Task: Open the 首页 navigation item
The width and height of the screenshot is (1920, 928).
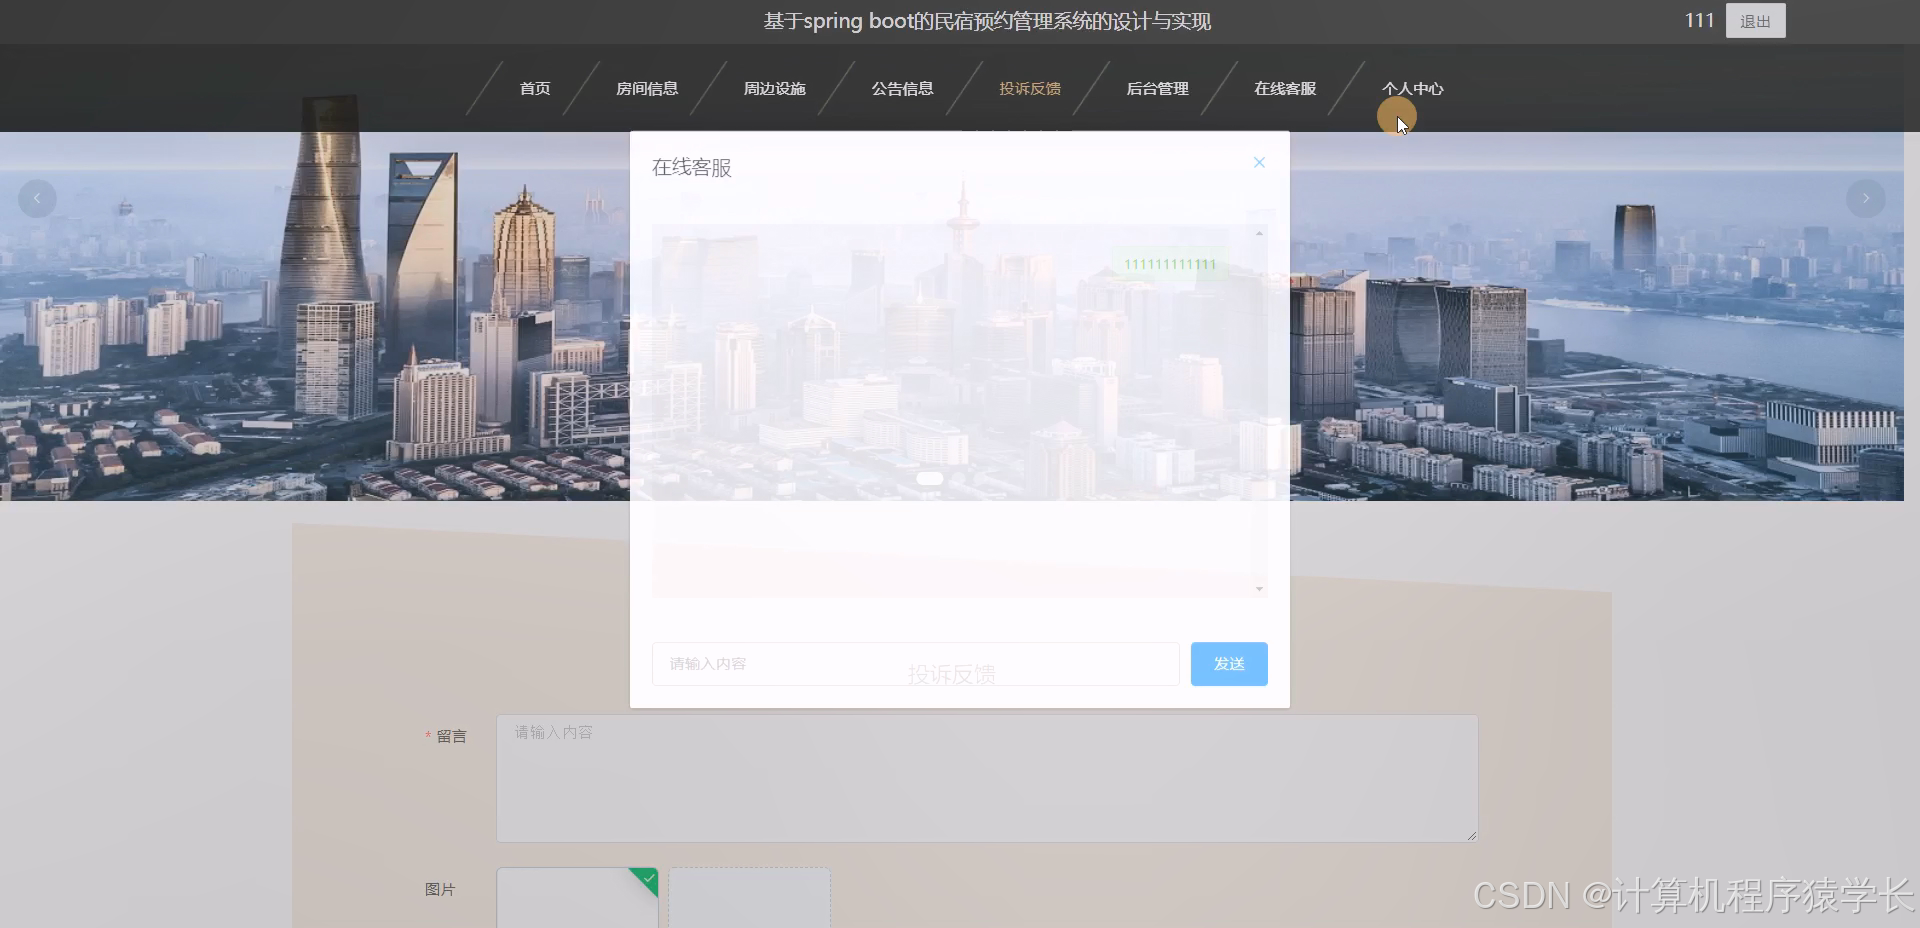Action: point(534,88)
